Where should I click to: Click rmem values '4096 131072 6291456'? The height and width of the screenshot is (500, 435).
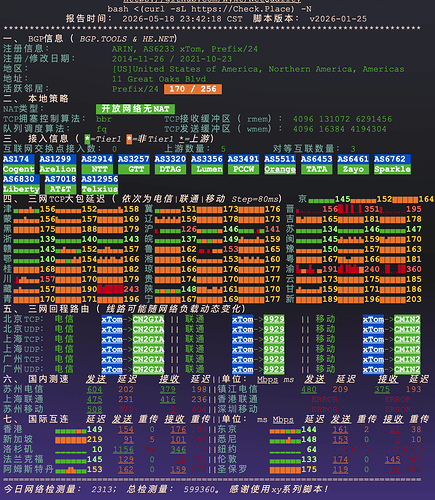(x=342, y=119)
